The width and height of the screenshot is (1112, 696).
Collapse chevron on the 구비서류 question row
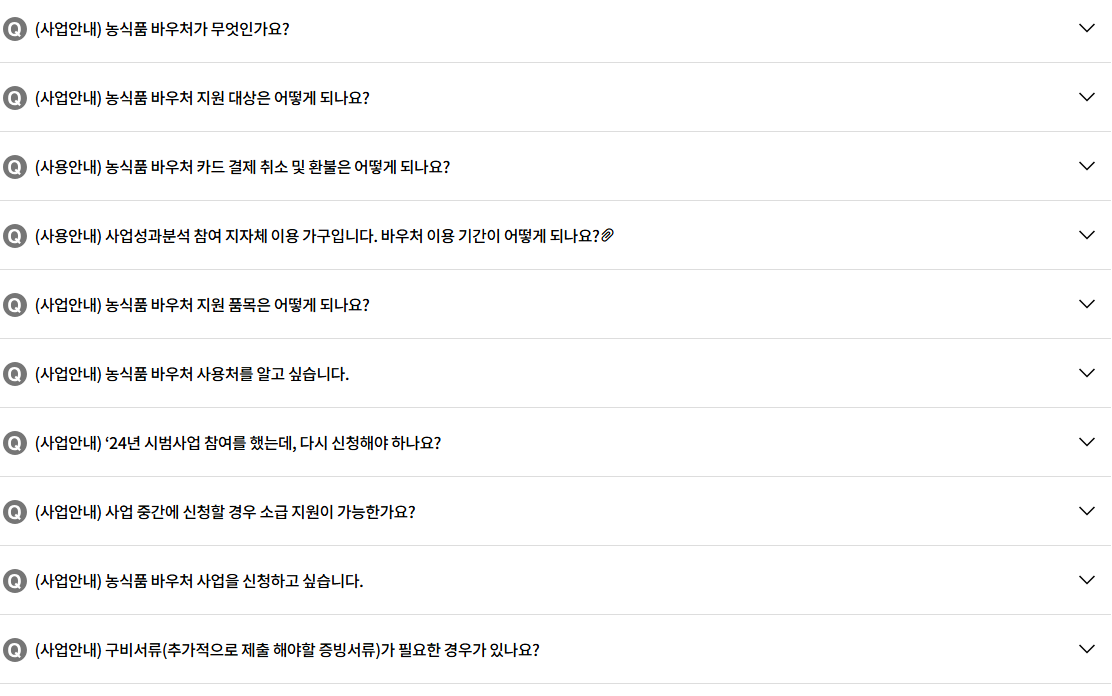click(x=1087, y=648)
